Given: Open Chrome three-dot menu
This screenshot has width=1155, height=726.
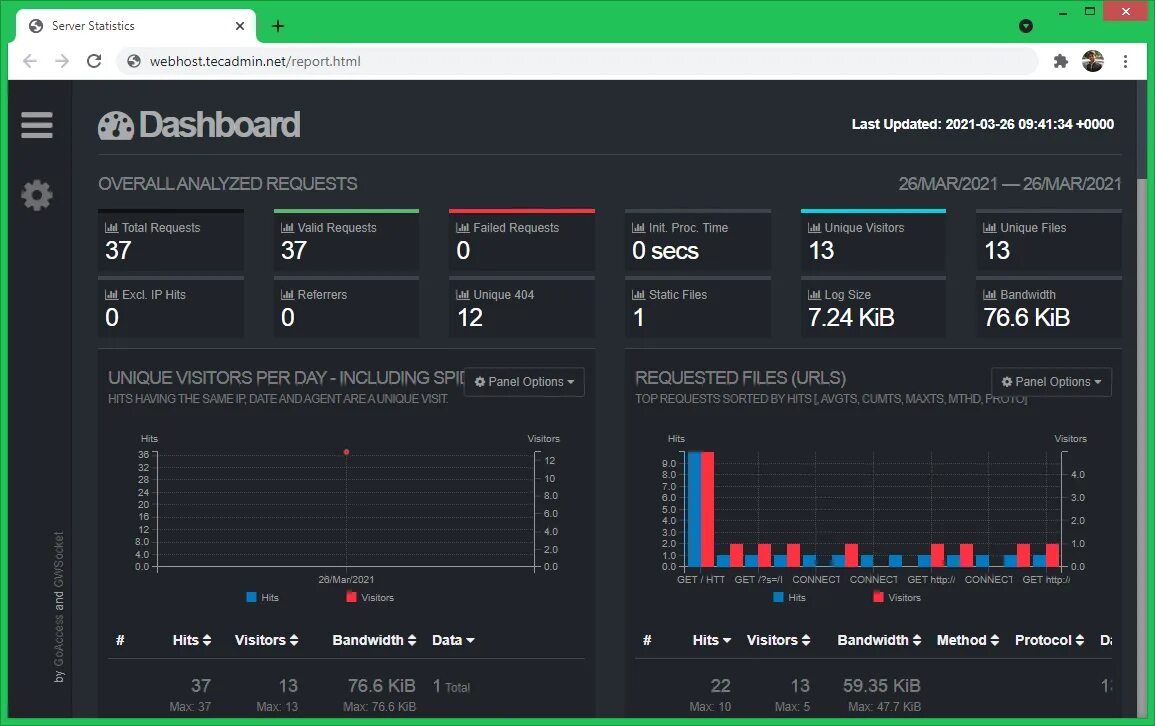Looking at the screenshot, I should tap(1125, 61).
